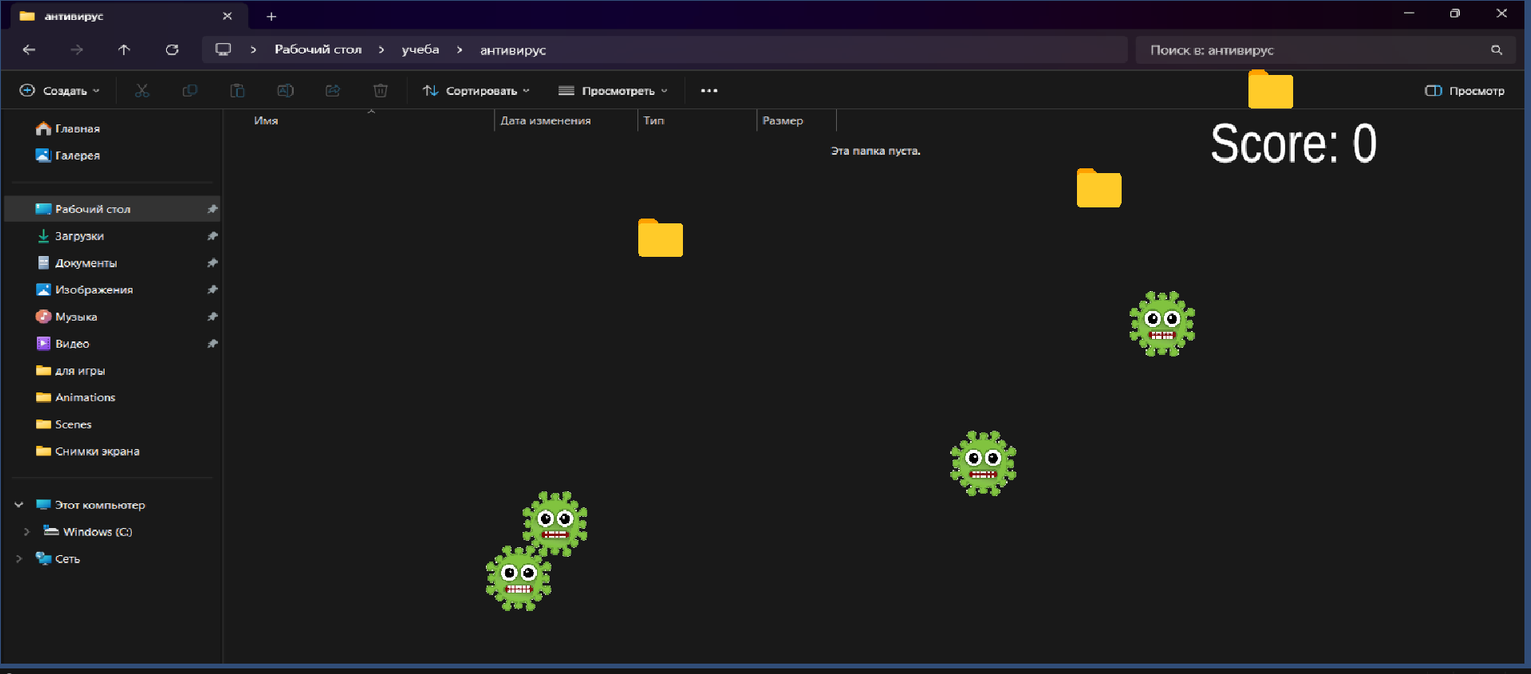
Task: Open the Сортировать dropdown
Action: tap(476, 91)
